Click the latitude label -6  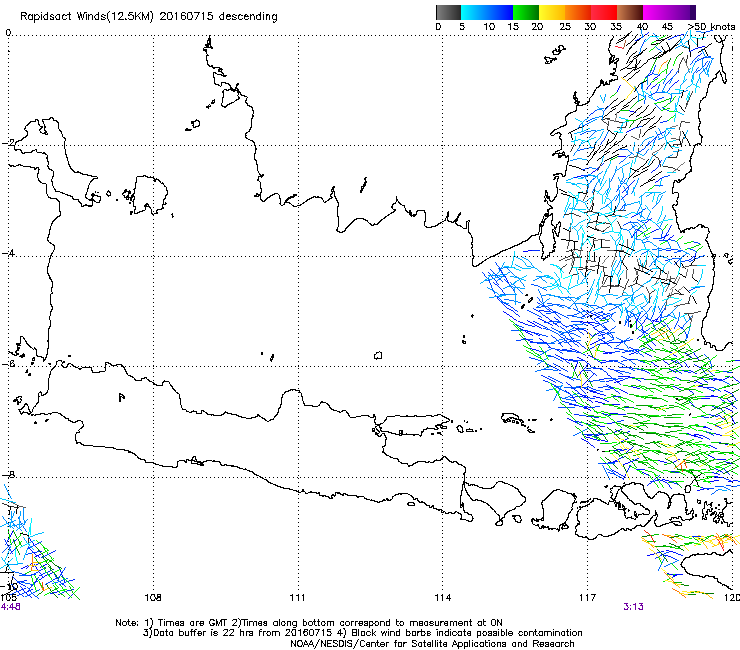tap(9, 364)
